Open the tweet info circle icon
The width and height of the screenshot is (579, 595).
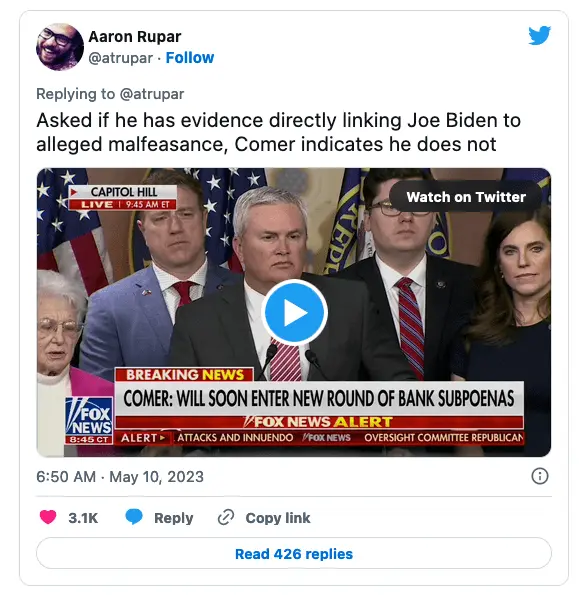540,476
